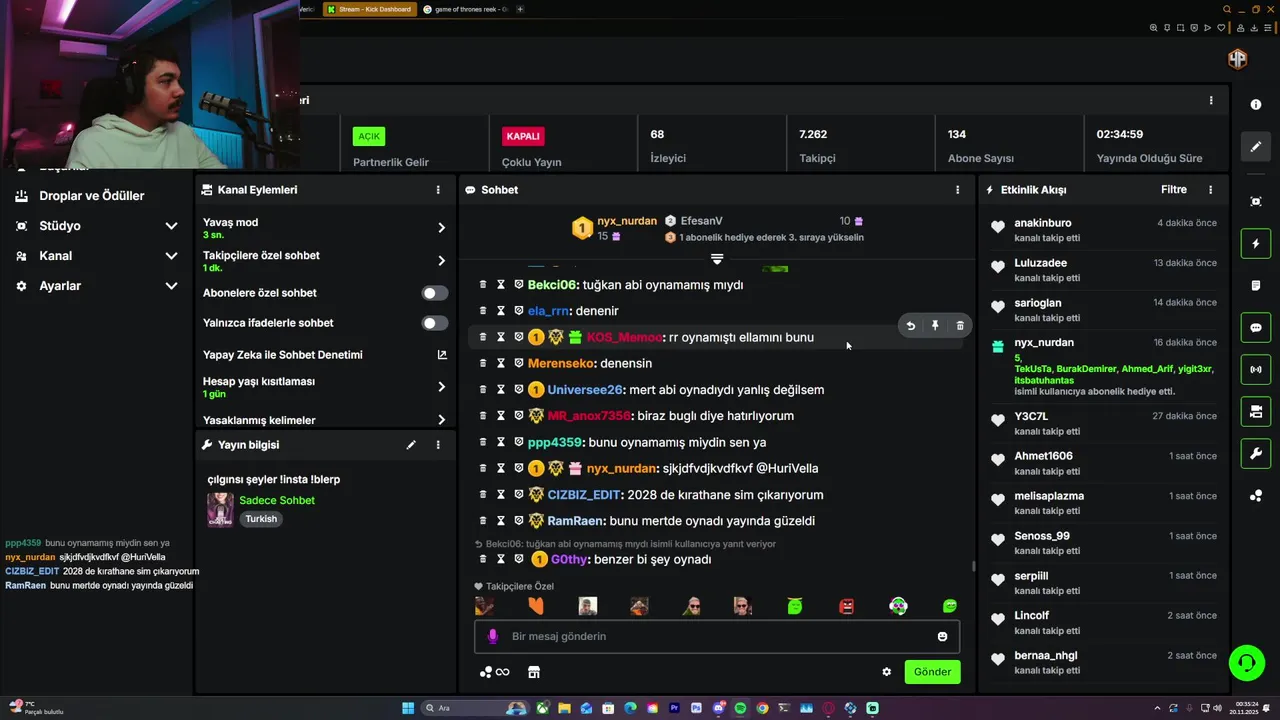The image size is (1280, 720).
Task: Select the broadcast signal icon in right sidebar
Action: (x=1256, y=370)
